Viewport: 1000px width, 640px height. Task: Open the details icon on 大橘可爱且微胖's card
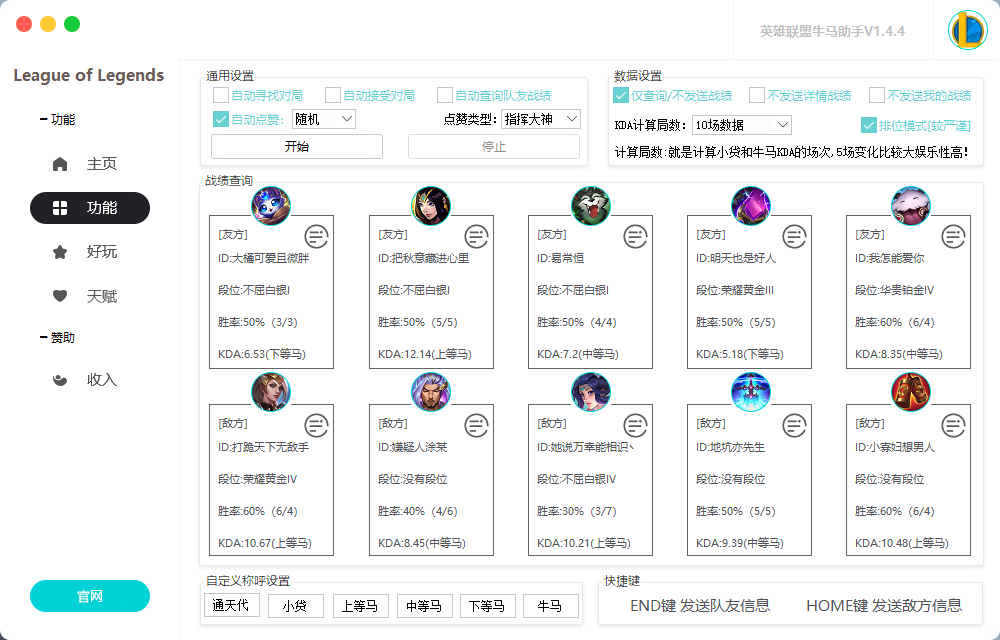click(x=316, y=236)
